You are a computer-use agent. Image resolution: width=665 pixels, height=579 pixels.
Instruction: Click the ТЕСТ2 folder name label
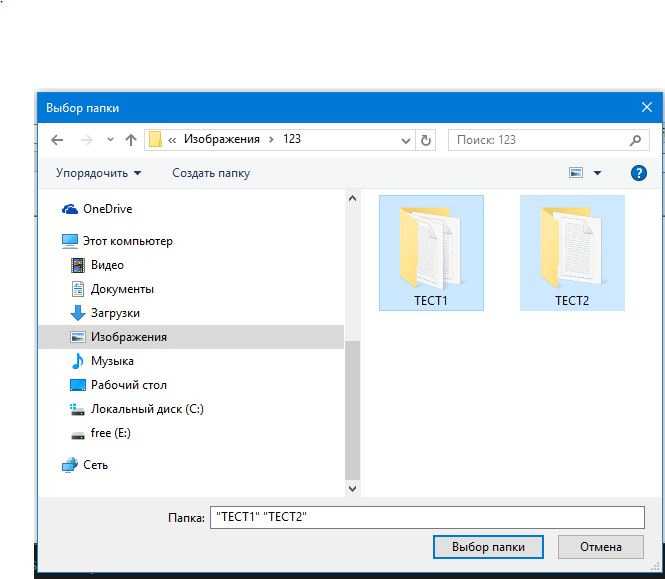[x=572, y=301]
